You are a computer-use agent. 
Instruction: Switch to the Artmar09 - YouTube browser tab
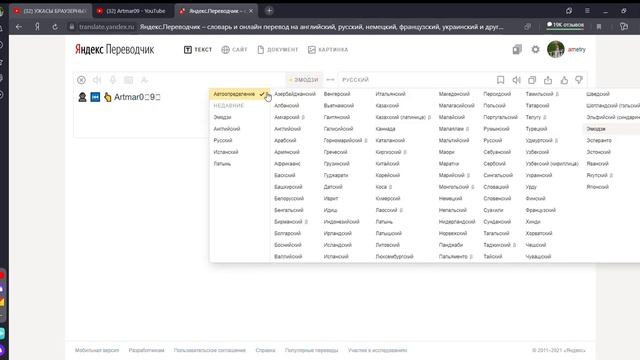pos(133,11)
